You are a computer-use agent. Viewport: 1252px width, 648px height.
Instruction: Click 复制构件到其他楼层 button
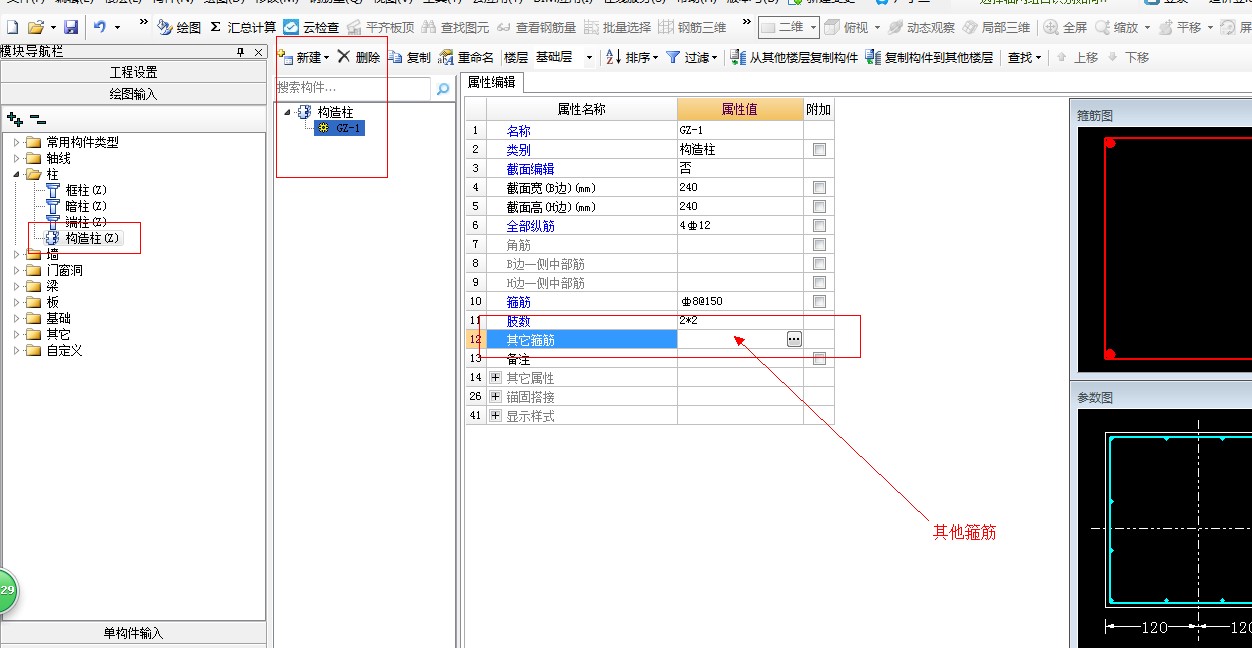929,57
